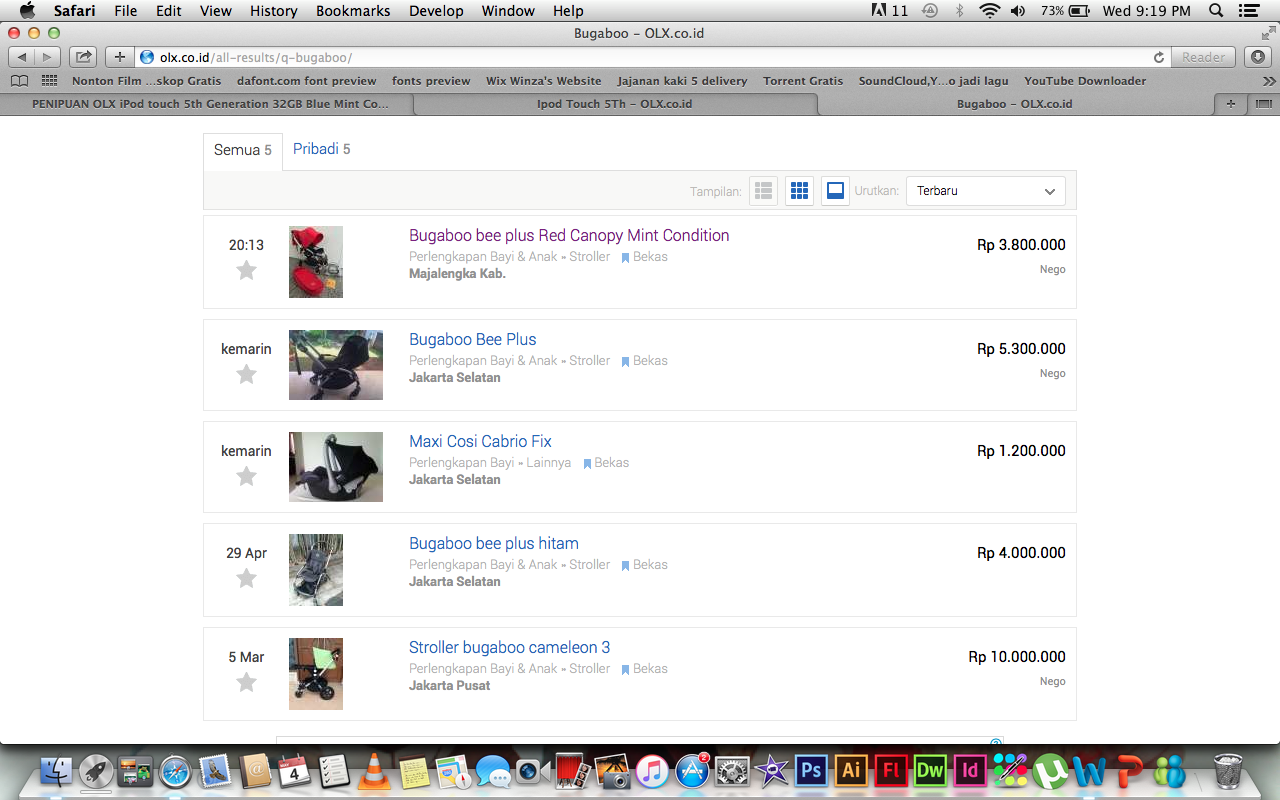
Task: Click the Rp 10.000.000 price
Action: pos(1017,657)
